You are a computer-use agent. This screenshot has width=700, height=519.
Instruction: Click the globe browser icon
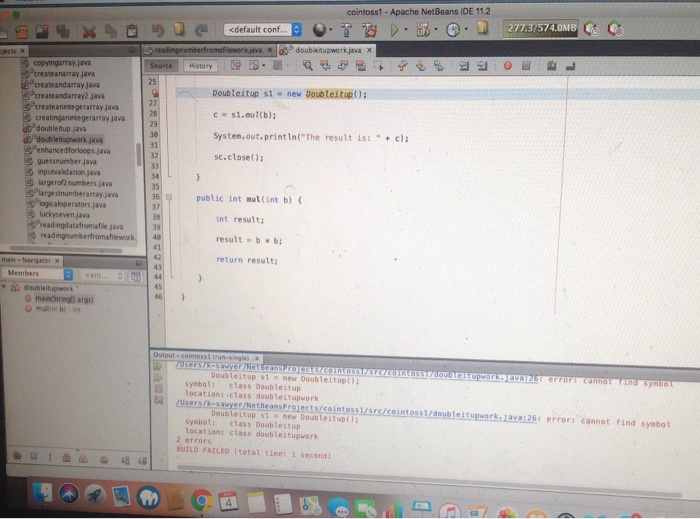pos(319,29)
